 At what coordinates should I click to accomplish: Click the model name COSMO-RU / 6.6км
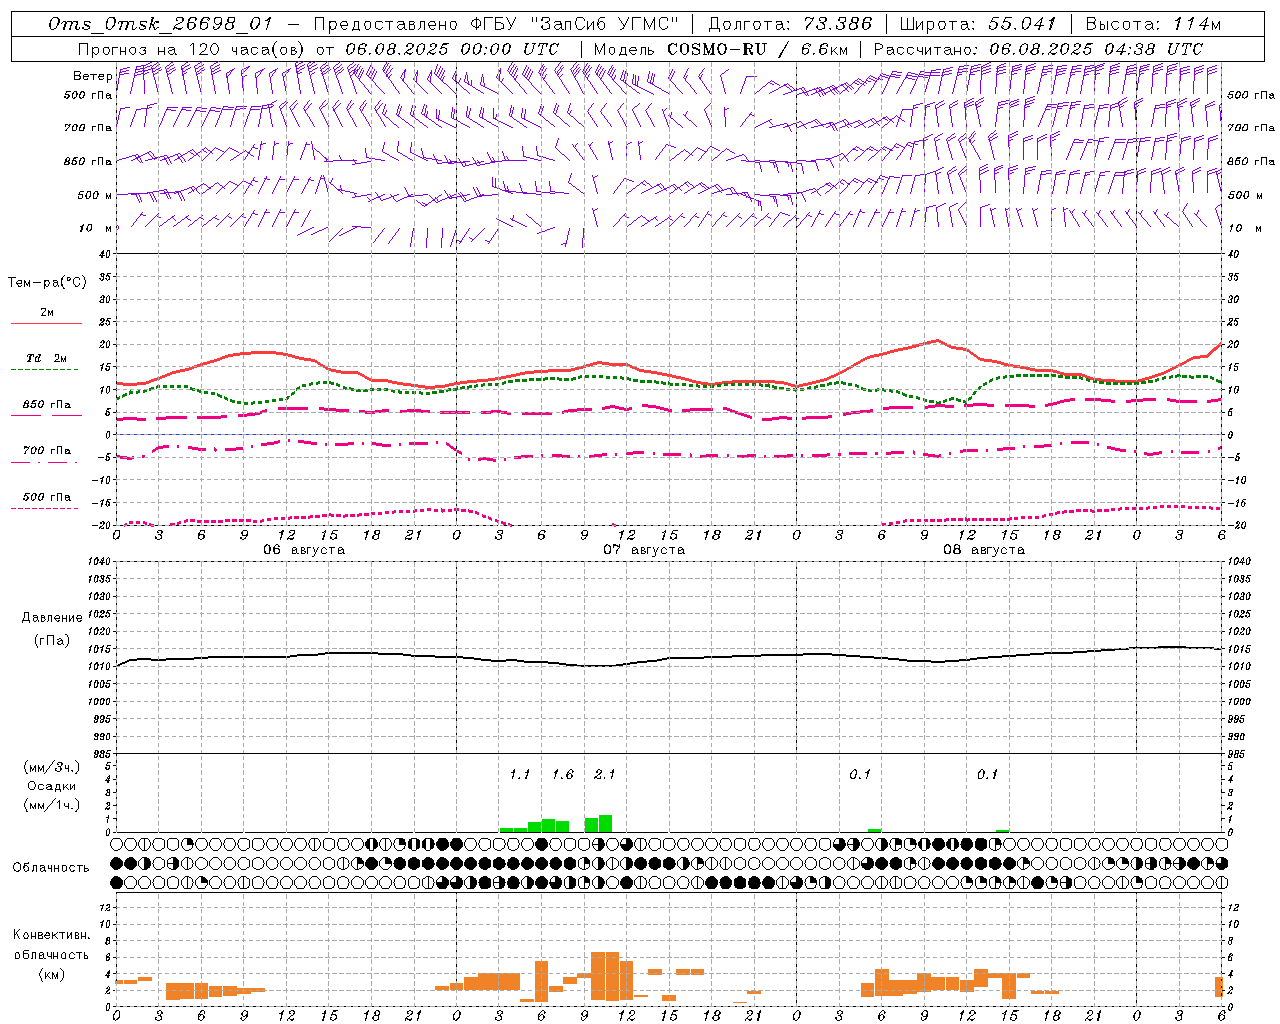(758, 49)
